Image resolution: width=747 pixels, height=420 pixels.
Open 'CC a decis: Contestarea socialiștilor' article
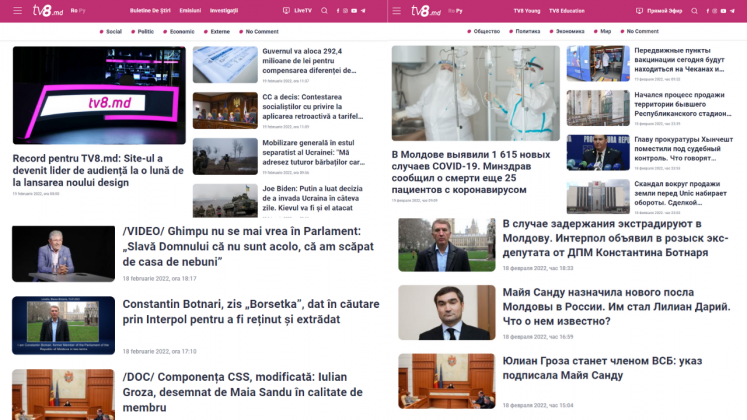(x=313, y=106)
